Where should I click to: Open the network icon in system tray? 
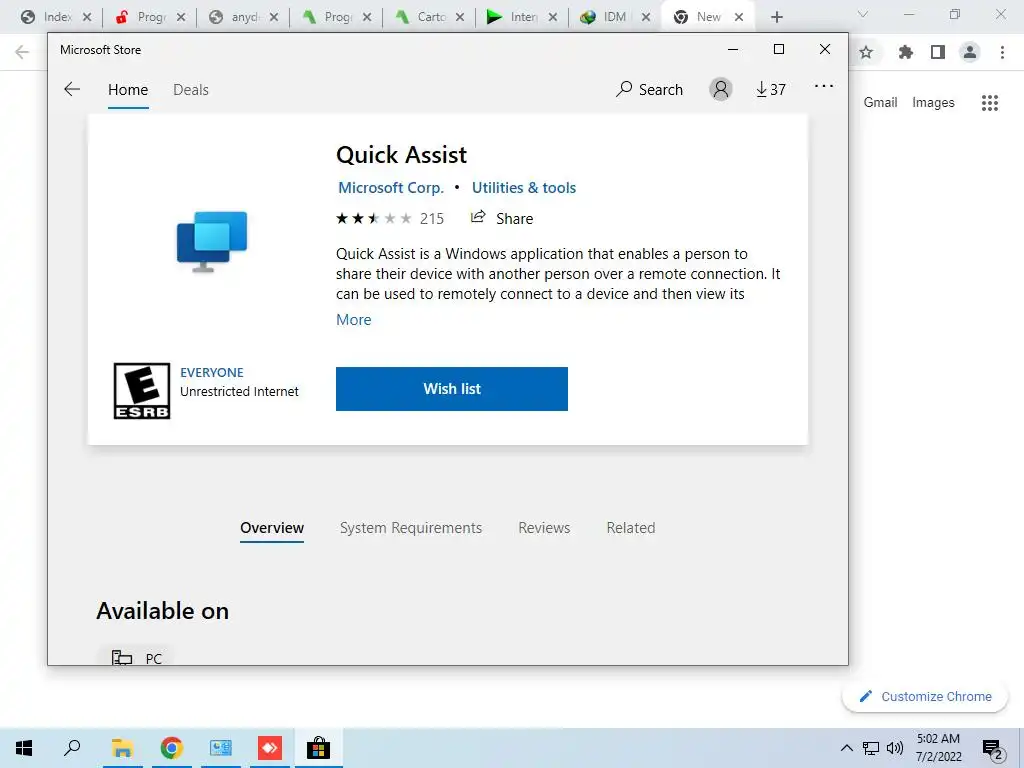pos(871,748)
